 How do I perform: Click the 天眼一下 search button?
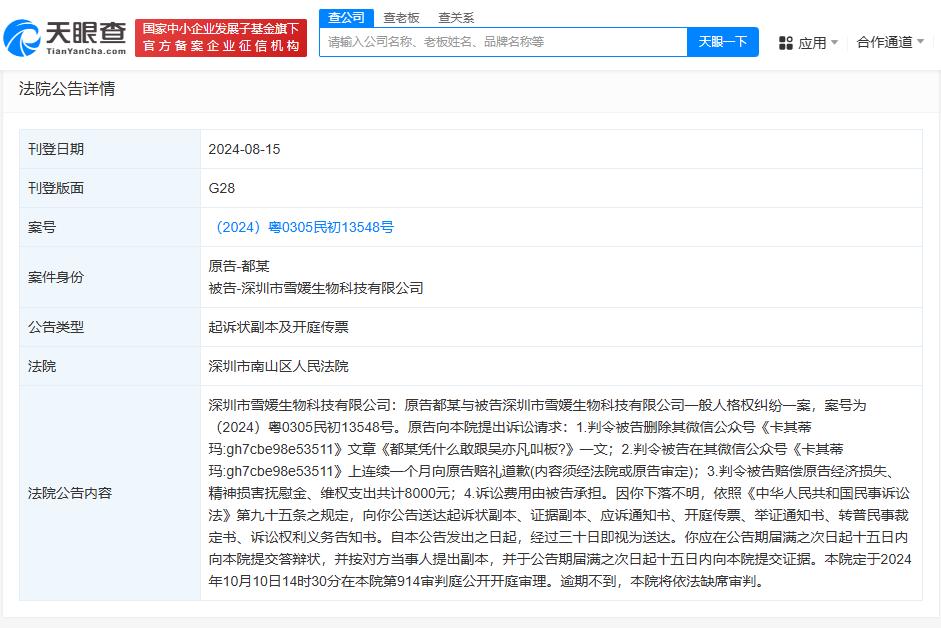coord(723,42)
